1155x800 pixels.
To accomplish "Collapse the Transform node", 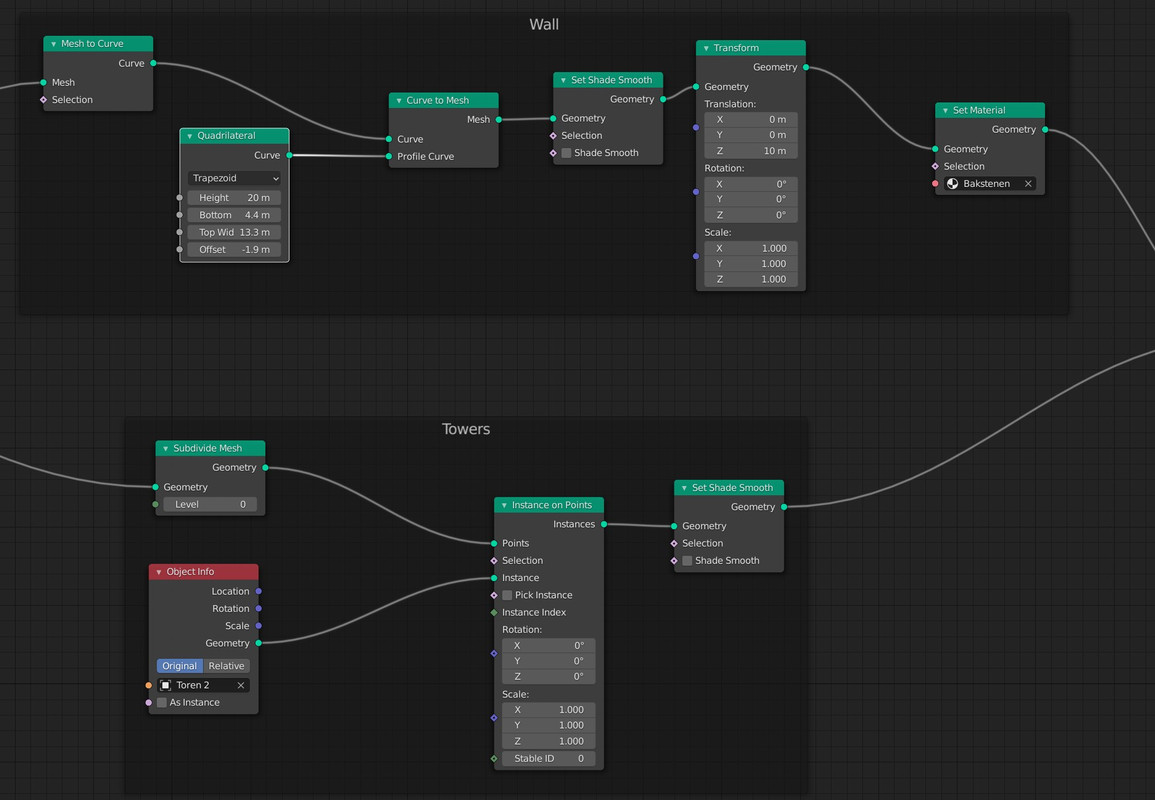I will point(706,49).
